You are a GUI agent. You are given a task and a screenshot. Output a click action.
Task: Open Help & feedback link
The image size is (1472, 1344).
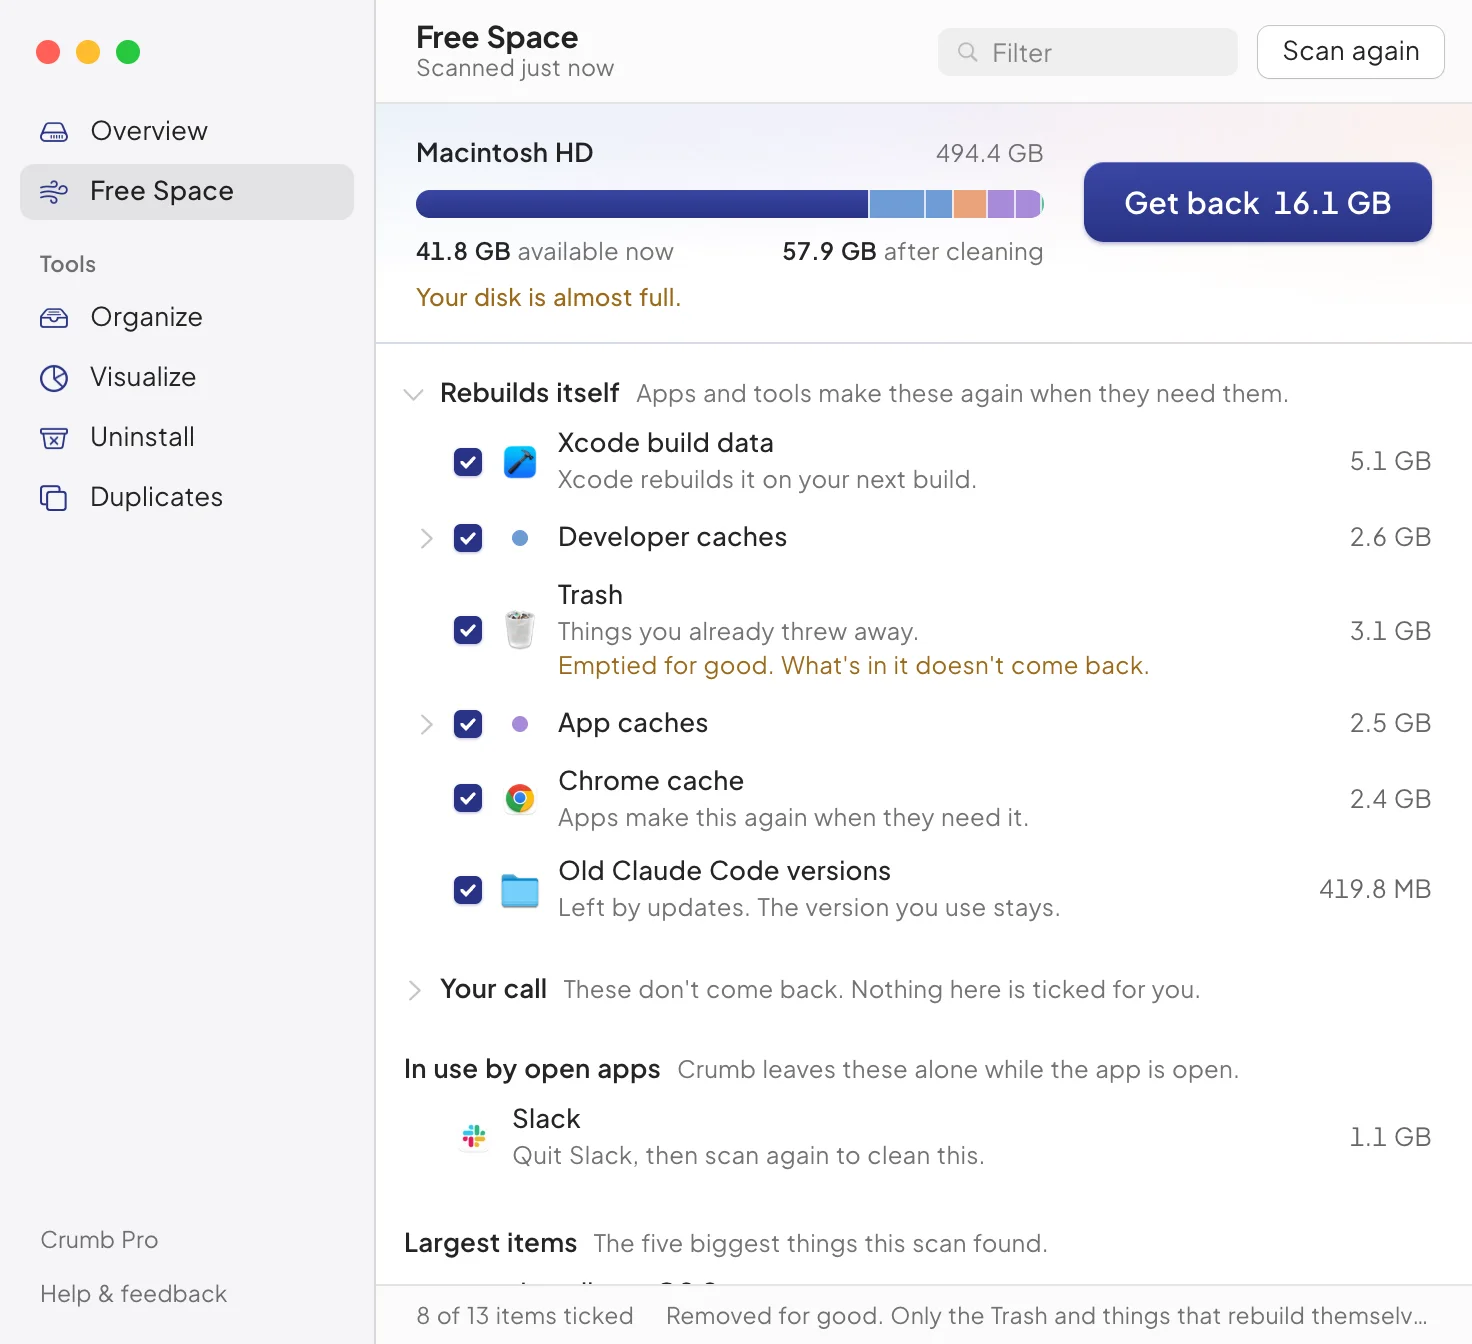pos(134,1294)
